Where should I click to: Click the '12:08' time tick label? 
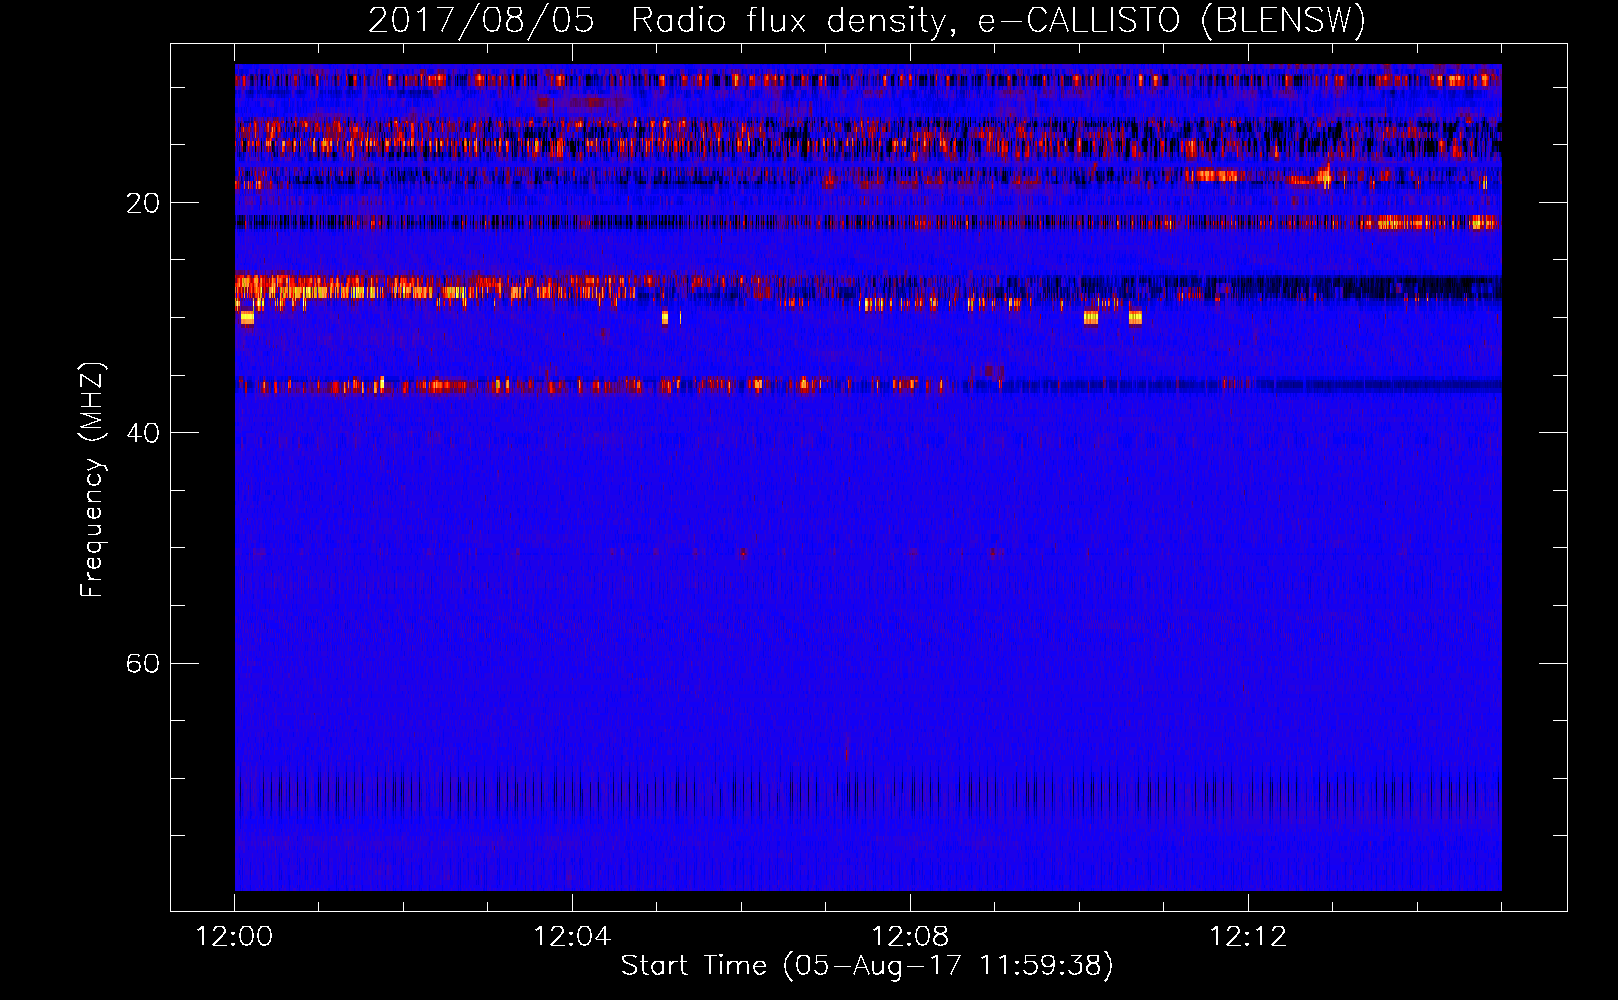coord(910,936)
